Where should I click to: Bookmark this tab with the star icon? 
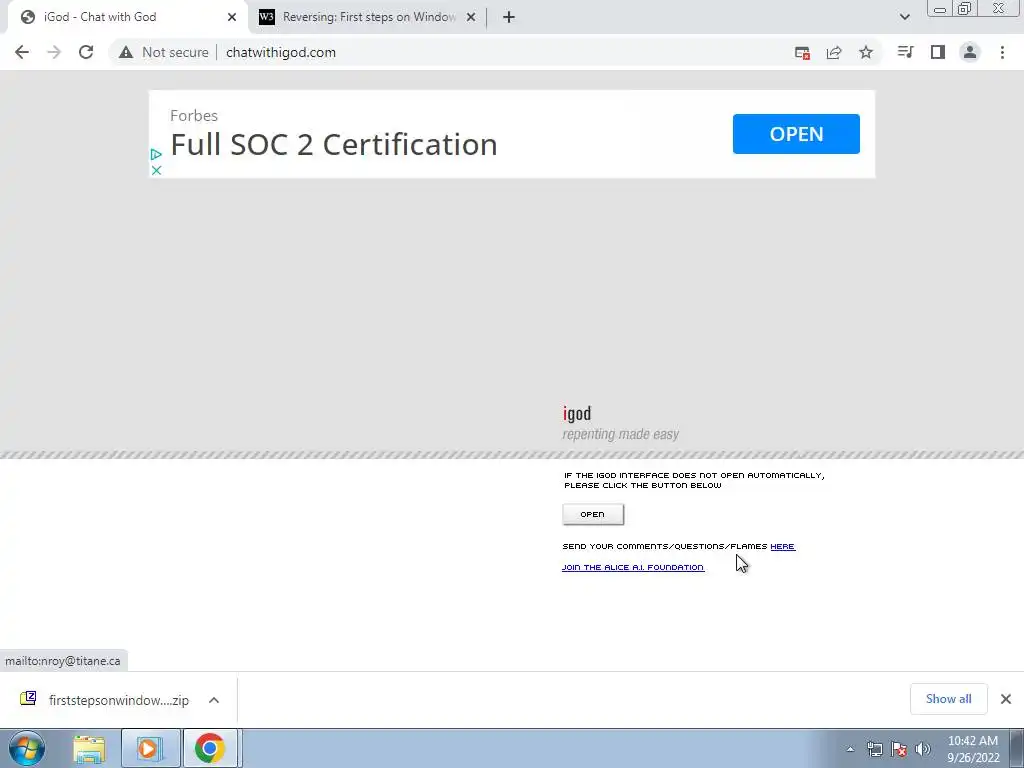pos(866,52)
